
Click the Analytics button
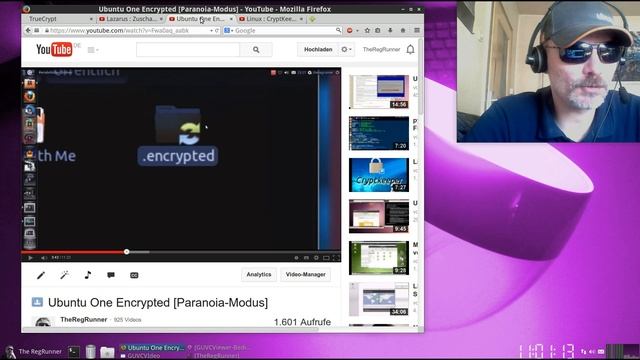(259, 274)
